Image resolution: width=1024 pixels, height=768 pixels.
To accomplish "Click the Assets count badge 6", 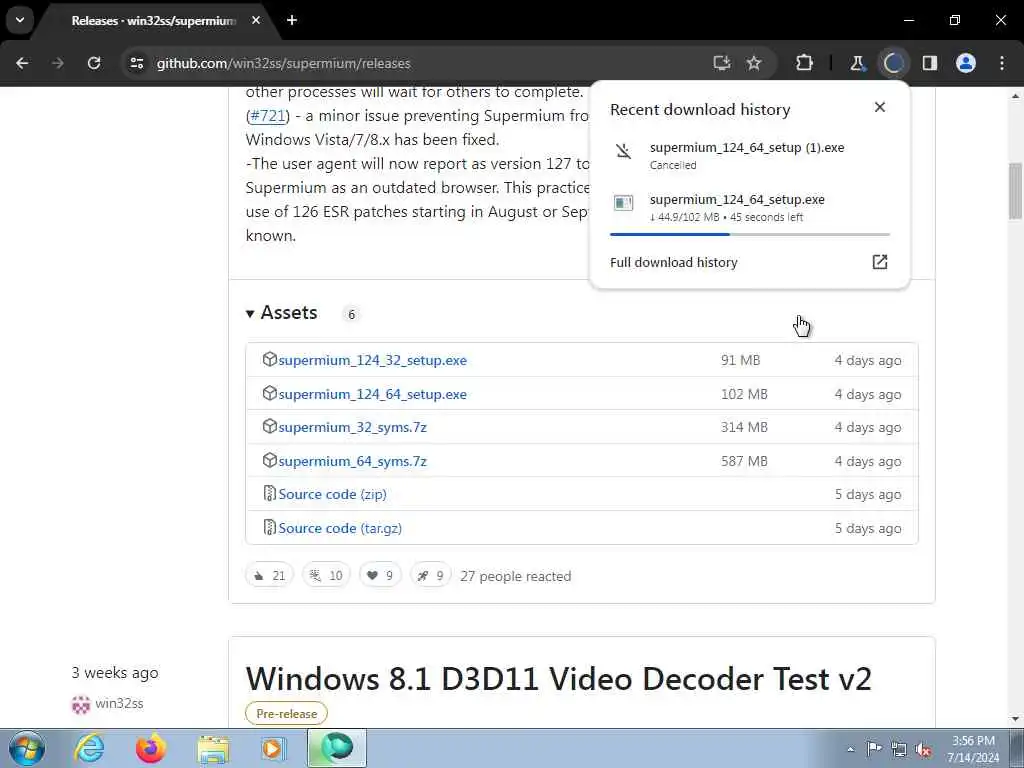I will click(x=351, y=315).
